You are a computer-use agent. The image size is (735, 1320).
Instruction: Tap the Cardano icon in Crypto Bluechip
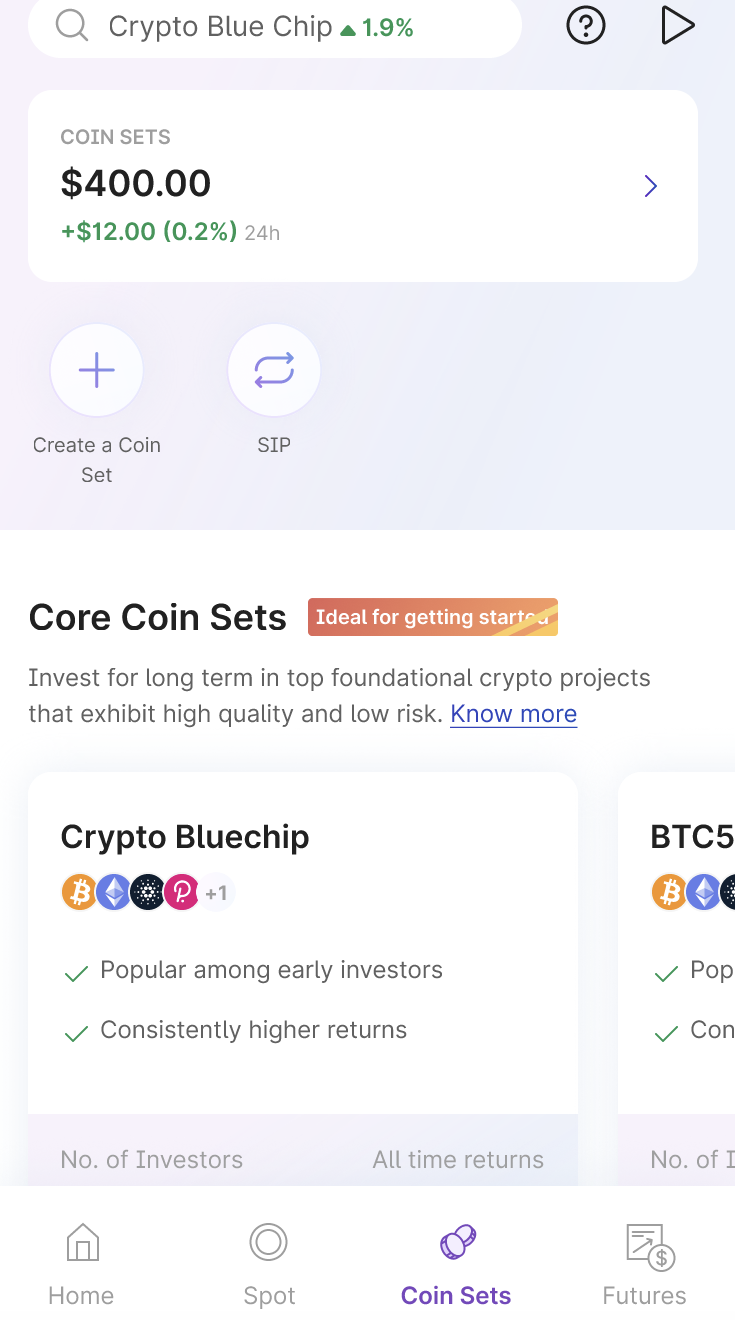point(148,892)
